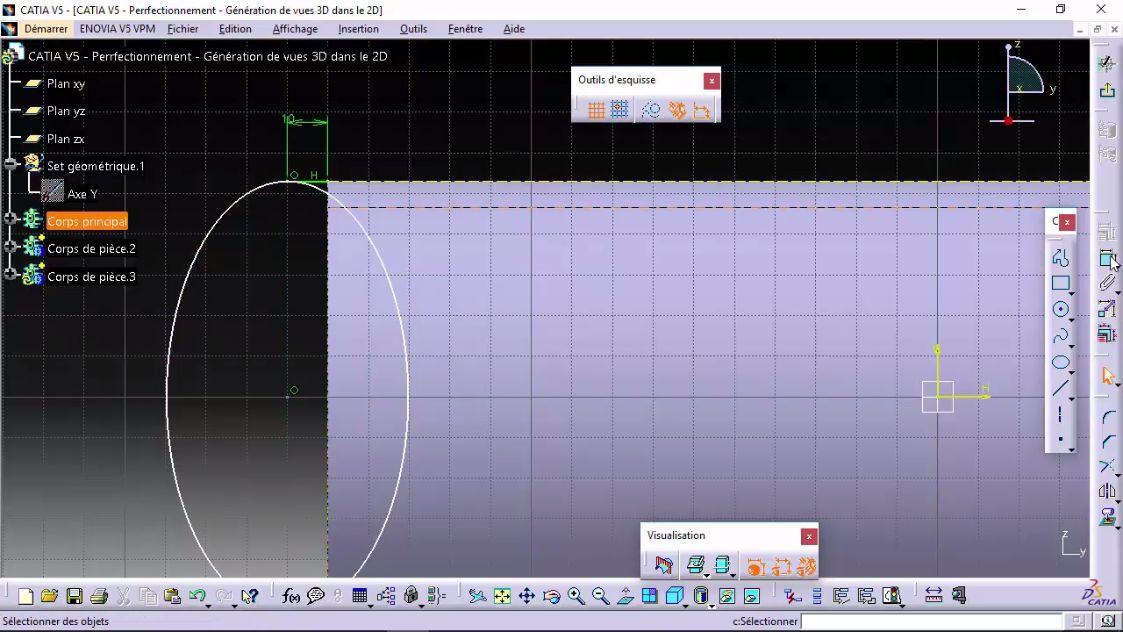The width and height of the screenshot is (1123, 632).
Task: Select the Point sketch tool
Action: tap(1060, 439)
